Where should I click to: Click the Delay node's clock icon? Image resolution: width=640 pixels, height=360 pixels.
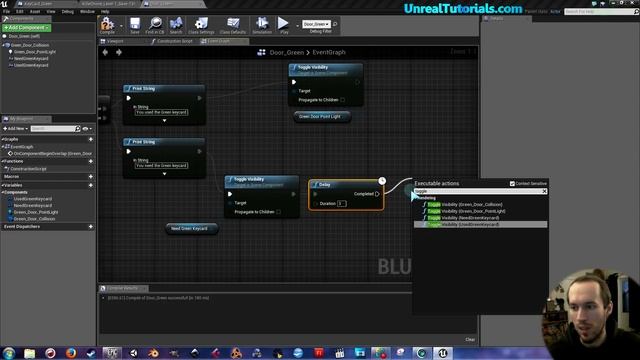(382, 180)
